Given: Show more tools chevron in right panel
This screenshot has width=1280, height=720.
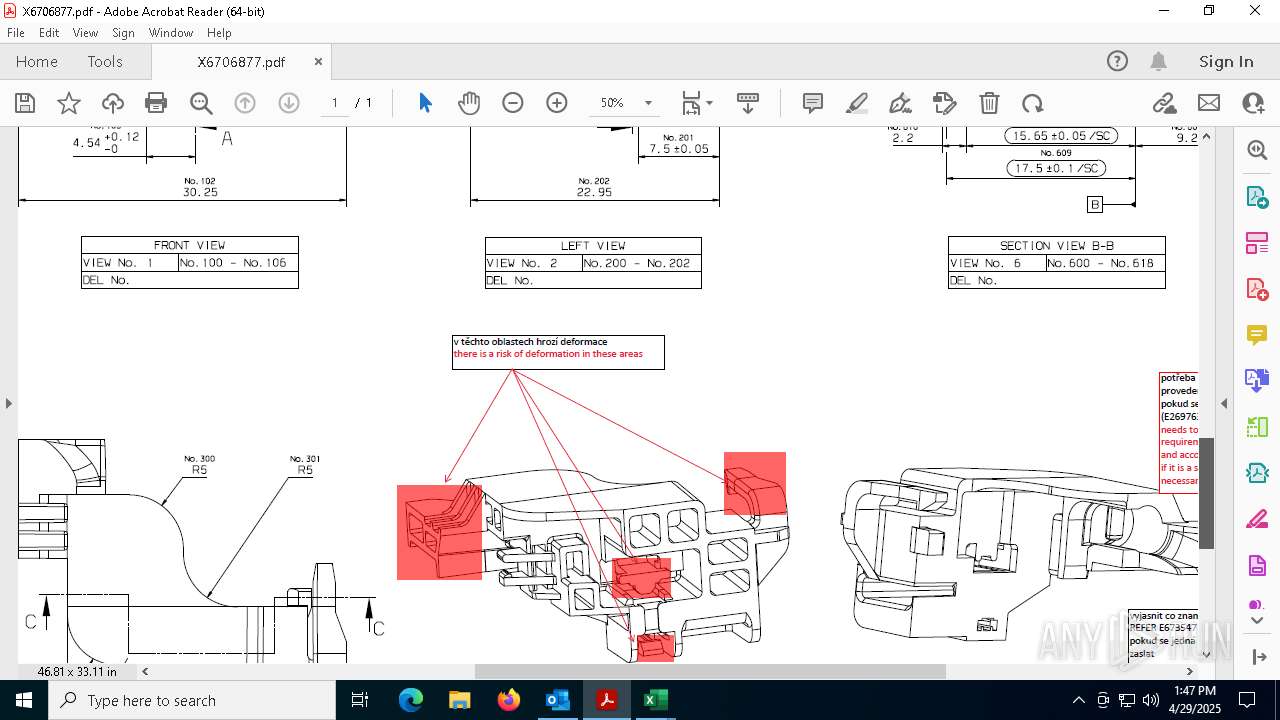Looking at the screenshot, I should click(1257, 621).
